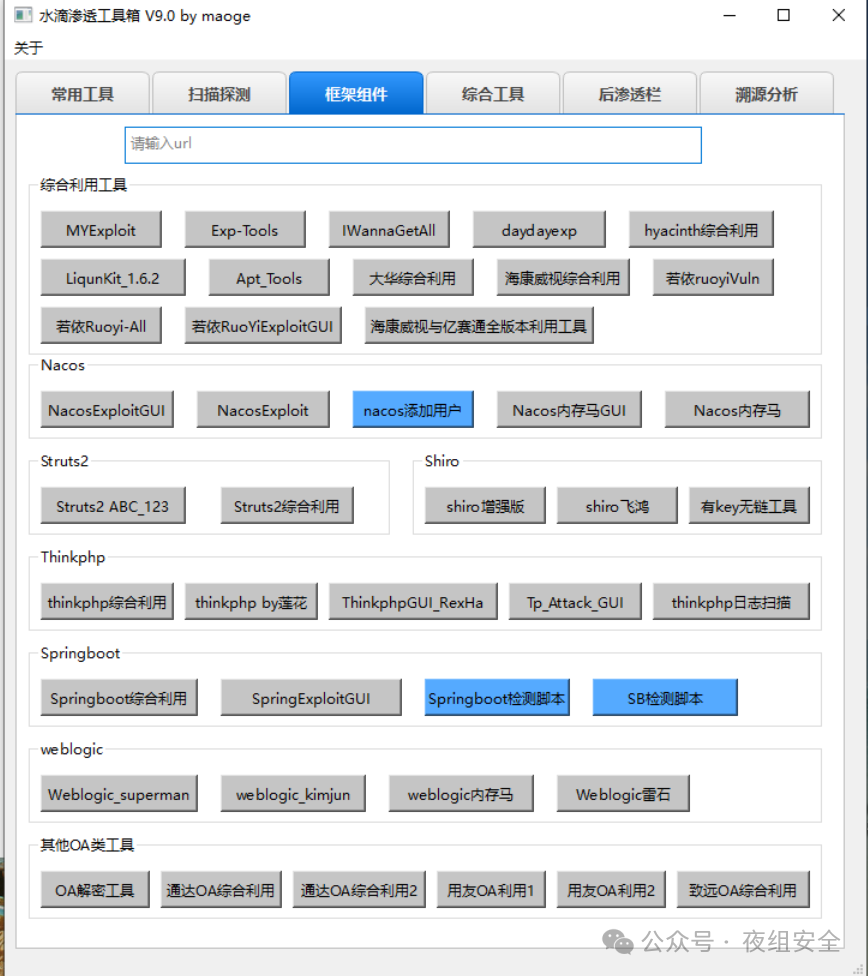Open weblogic_kimjun tool
Image resolution: width=868 pixels, height=976 pixels.
click(293, 793)
